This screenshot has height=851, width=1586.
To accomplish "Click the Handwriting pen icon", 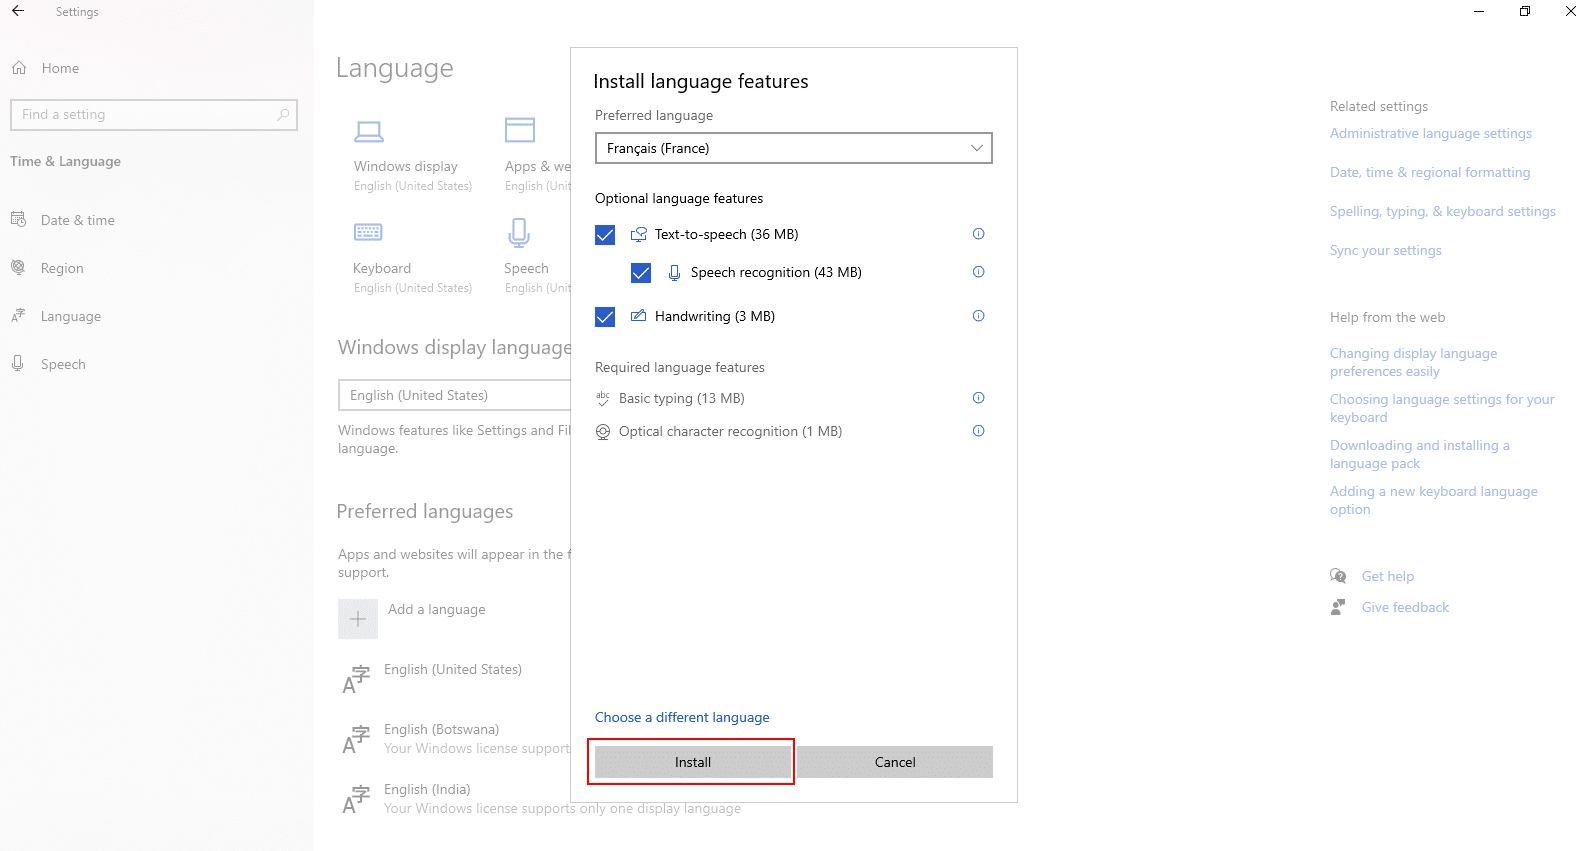I will tap(639, 316).
